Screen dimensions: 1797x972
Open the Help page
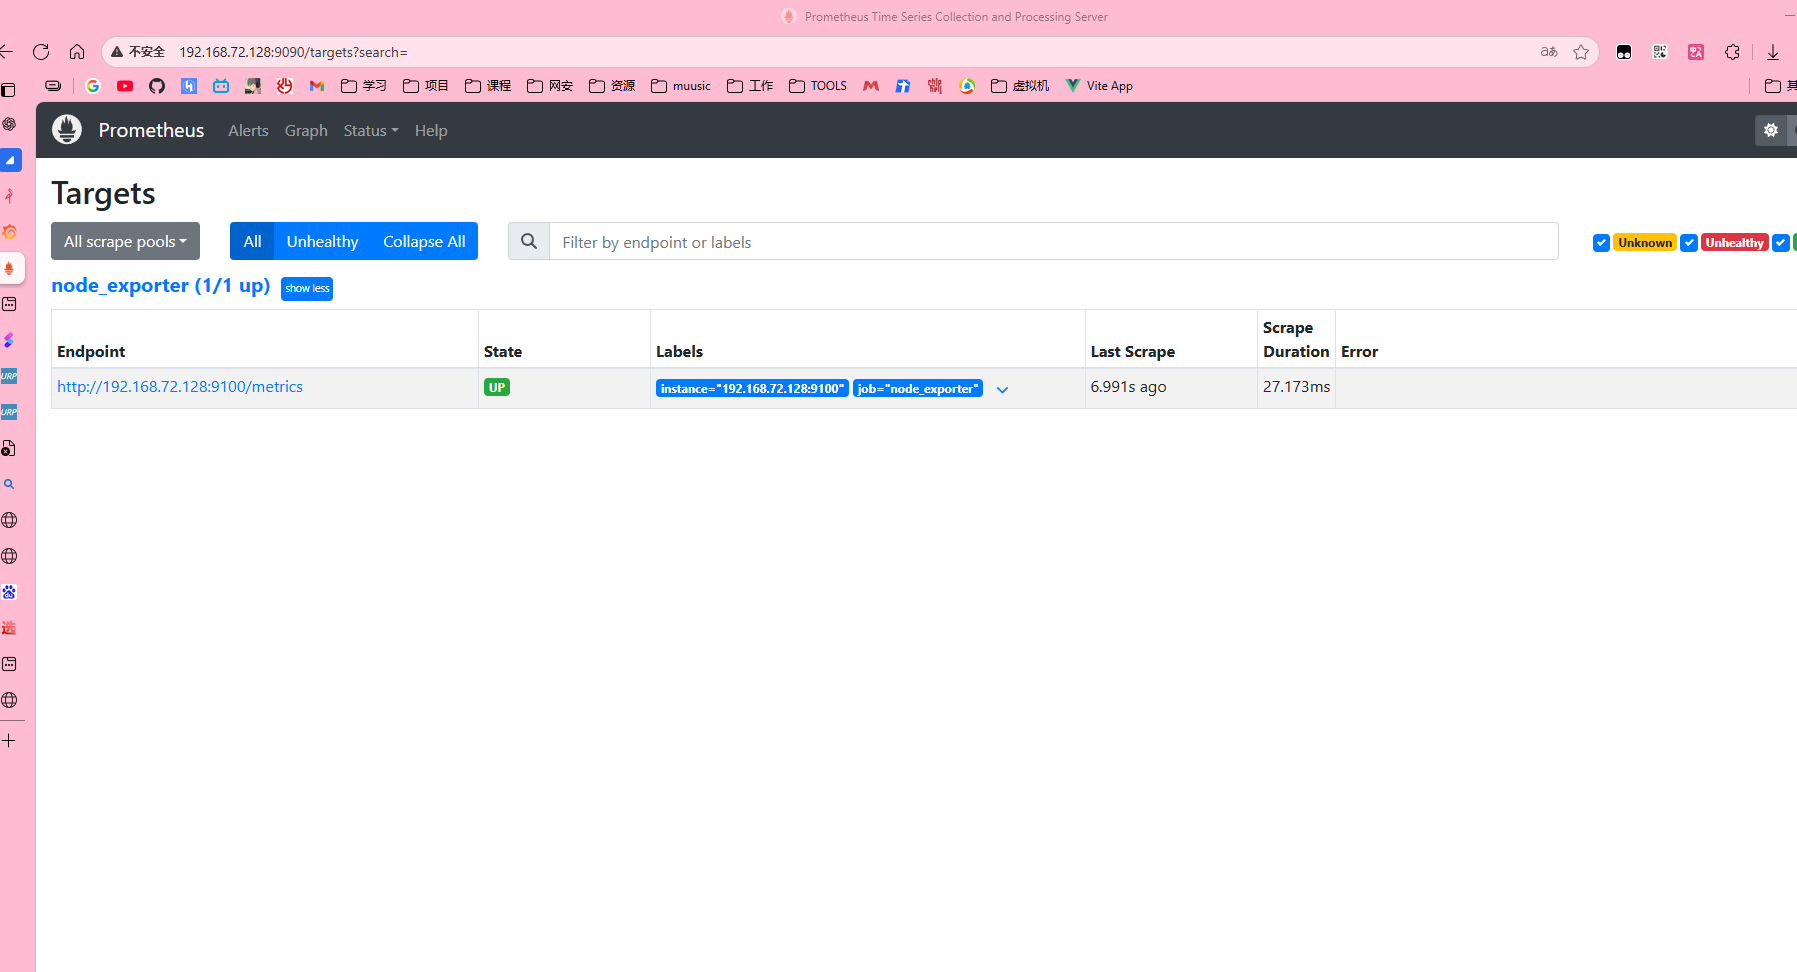[x=431, y=131]
